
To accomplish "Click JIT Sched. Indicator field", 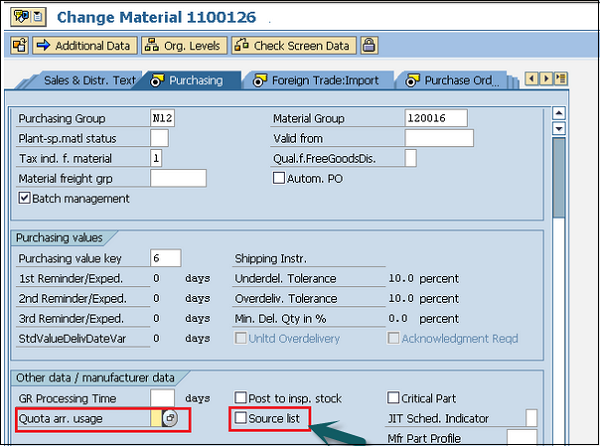I will point(531,418).
